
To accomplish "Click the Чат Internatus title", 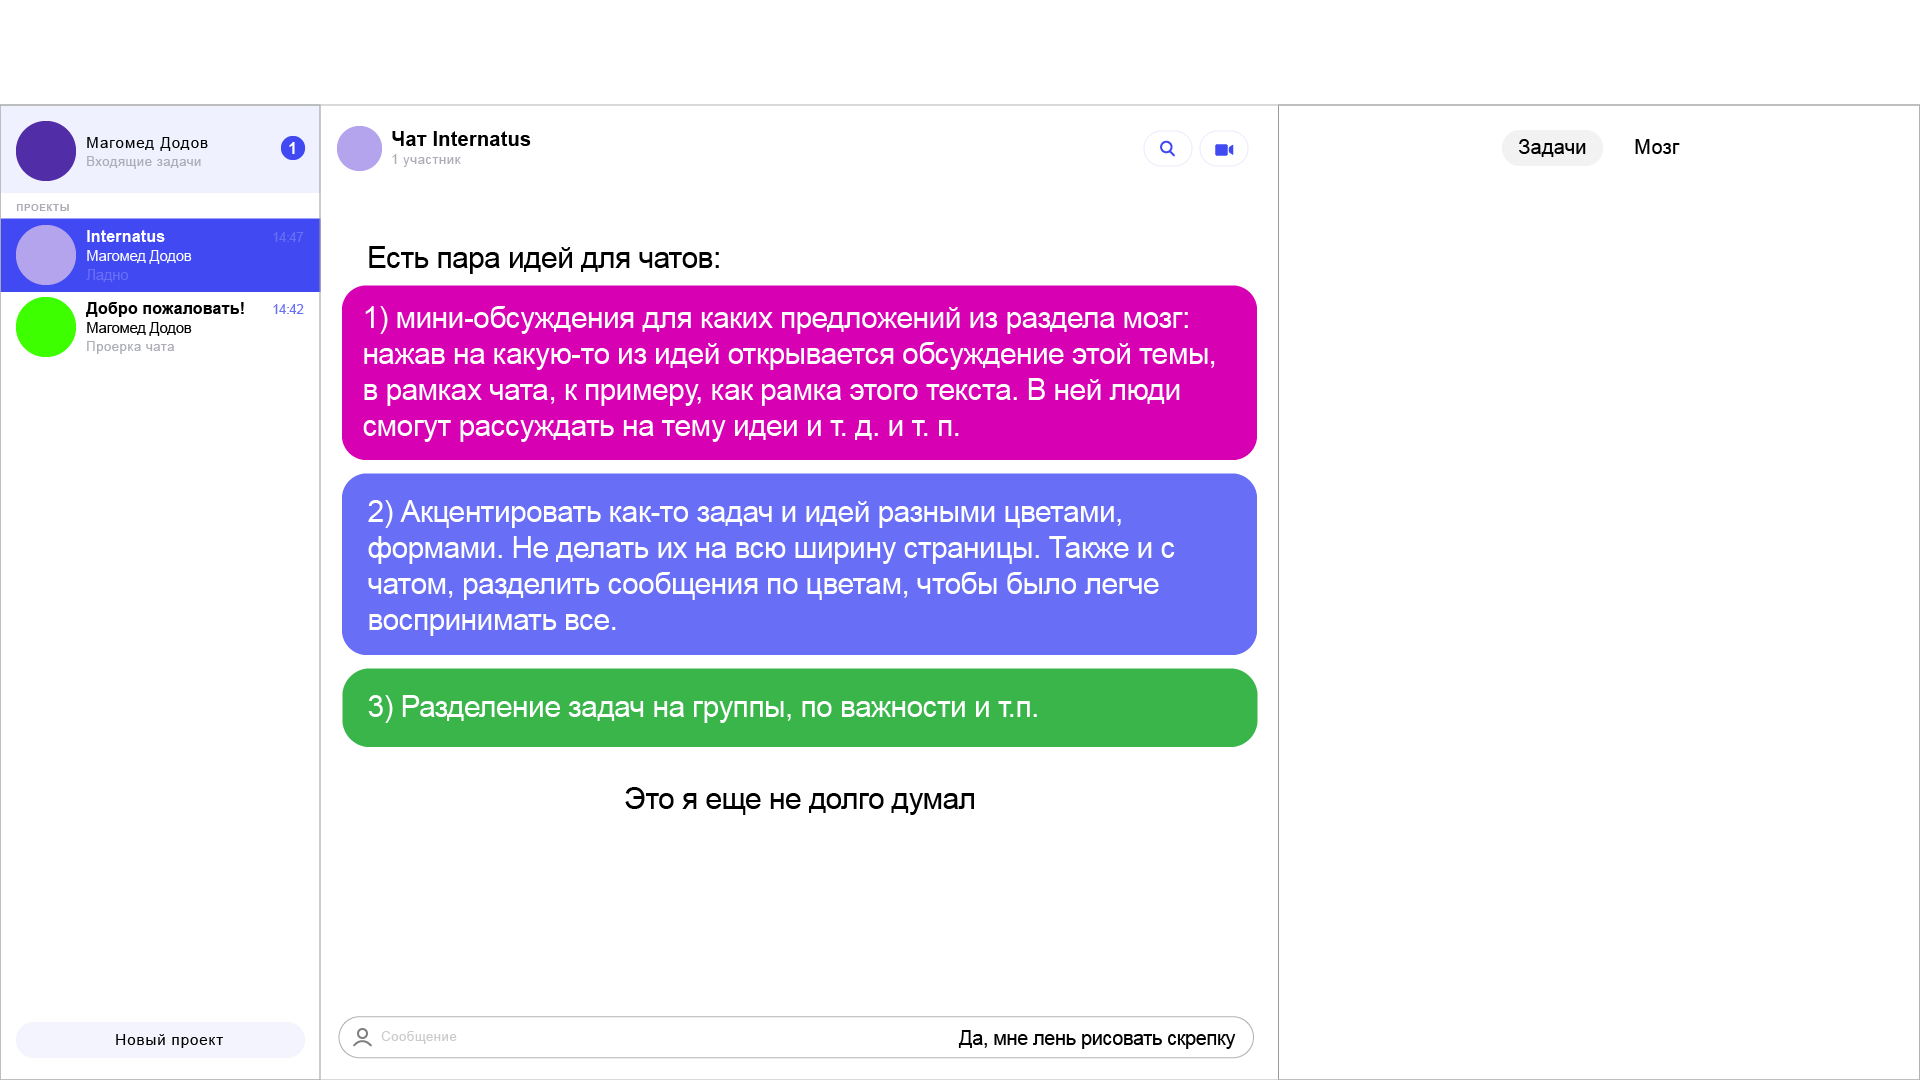I will (460, 140).
